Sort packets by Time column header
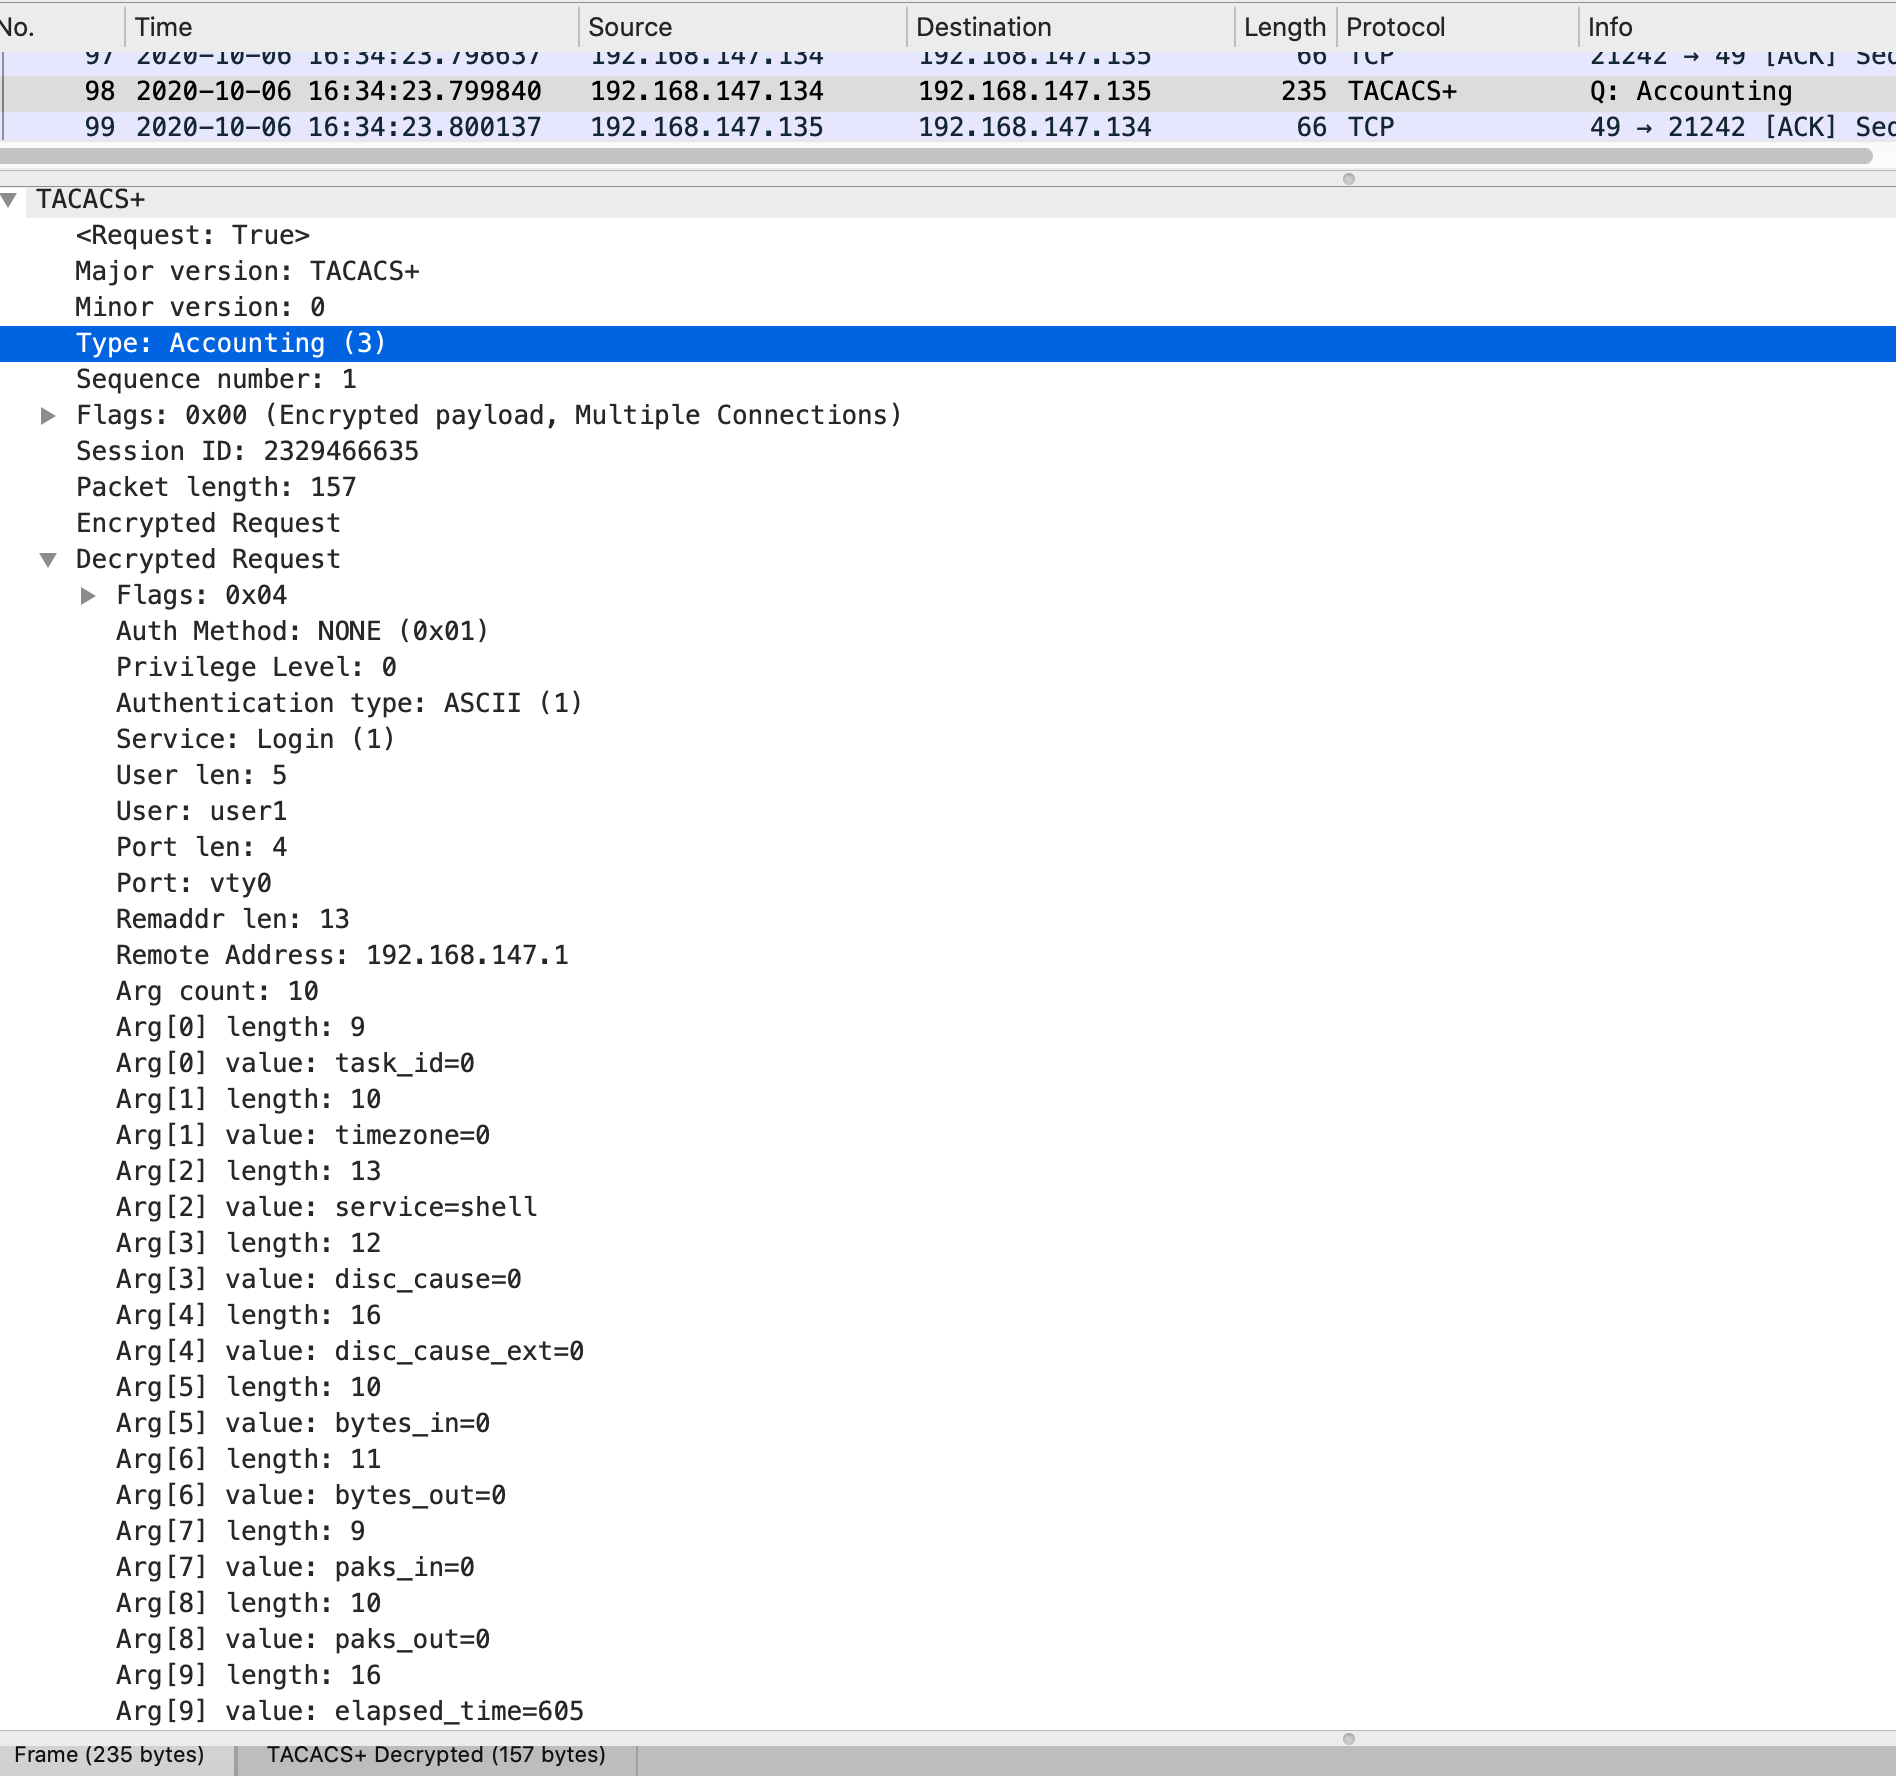1896x1776 pixels. [351, 27]
